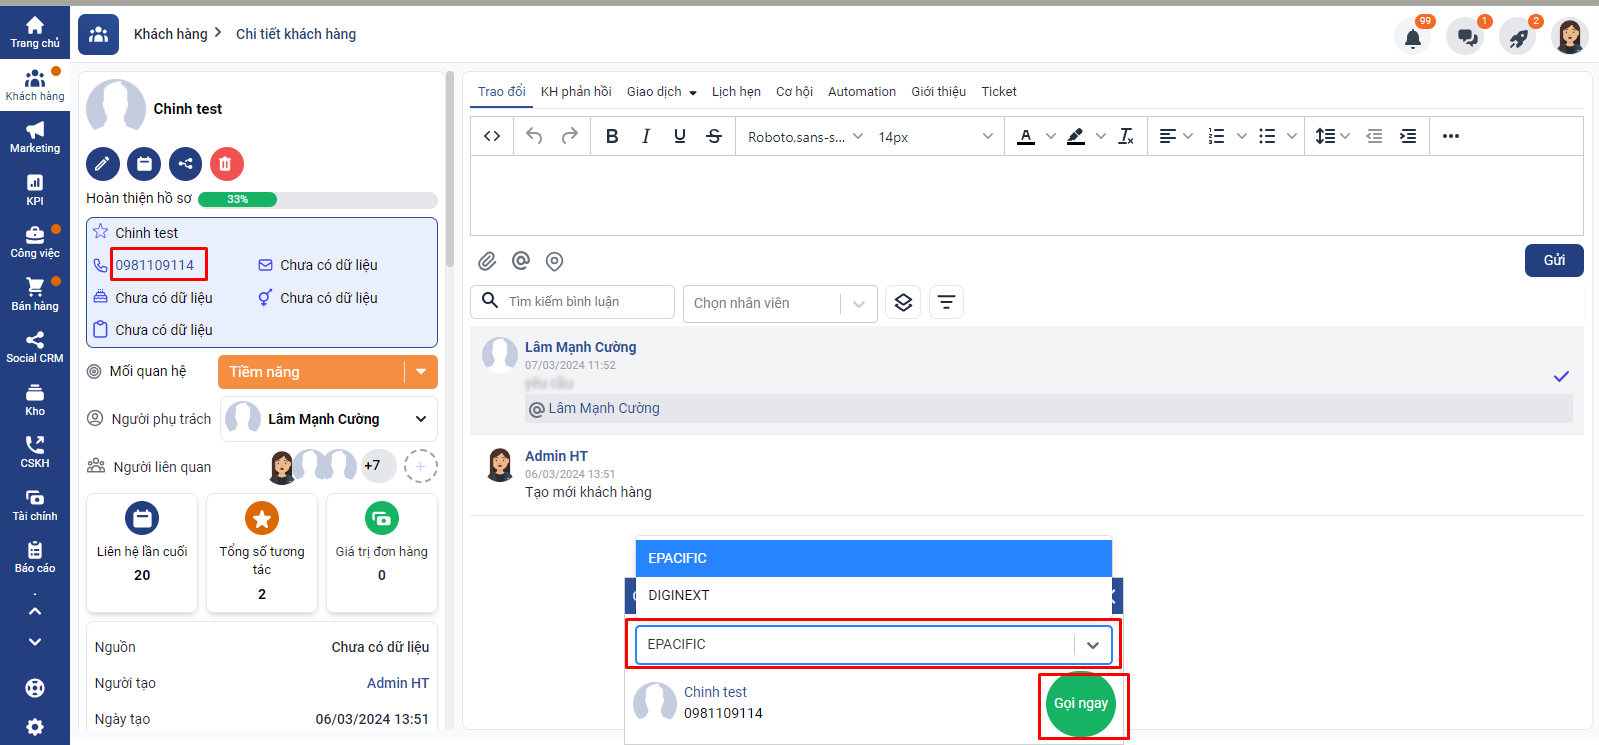Click the attachment paperclip icon

pyautogui.click(x=487, y=261)
